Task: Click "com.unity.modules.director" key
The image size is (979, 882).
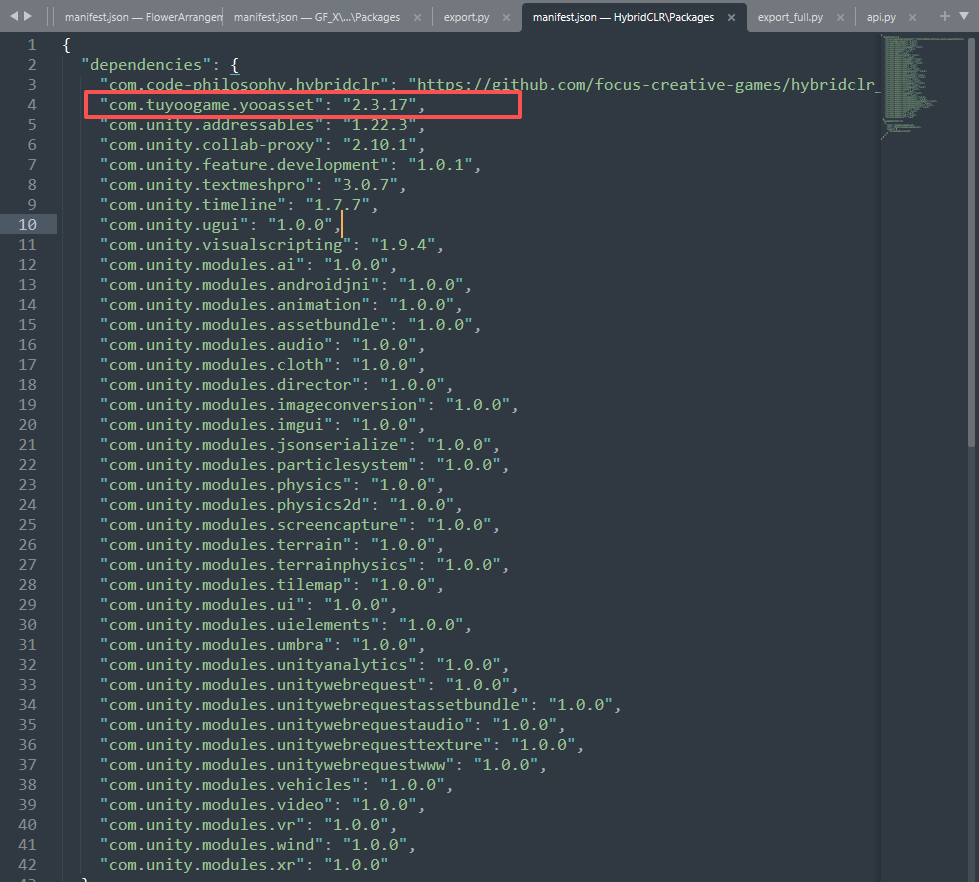Action: (230, 385)
